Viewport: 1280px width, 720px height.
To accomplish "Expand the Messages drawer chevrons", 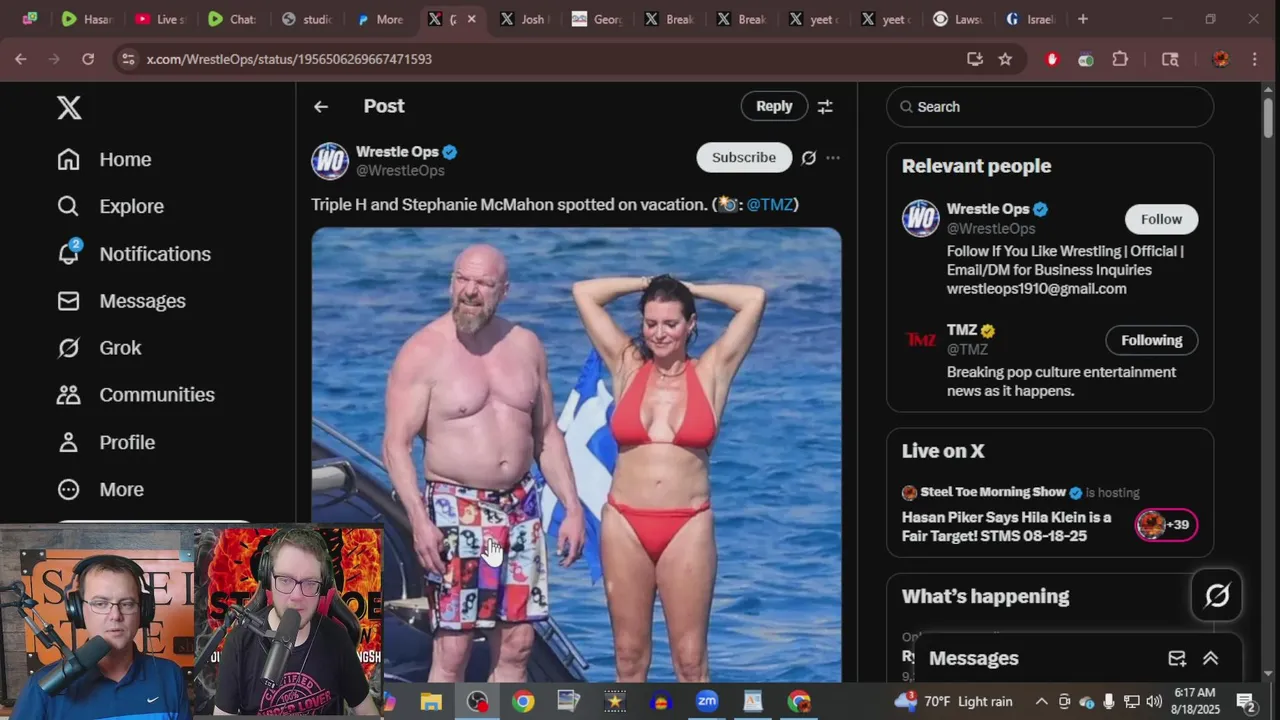I will click(1210, 658).
